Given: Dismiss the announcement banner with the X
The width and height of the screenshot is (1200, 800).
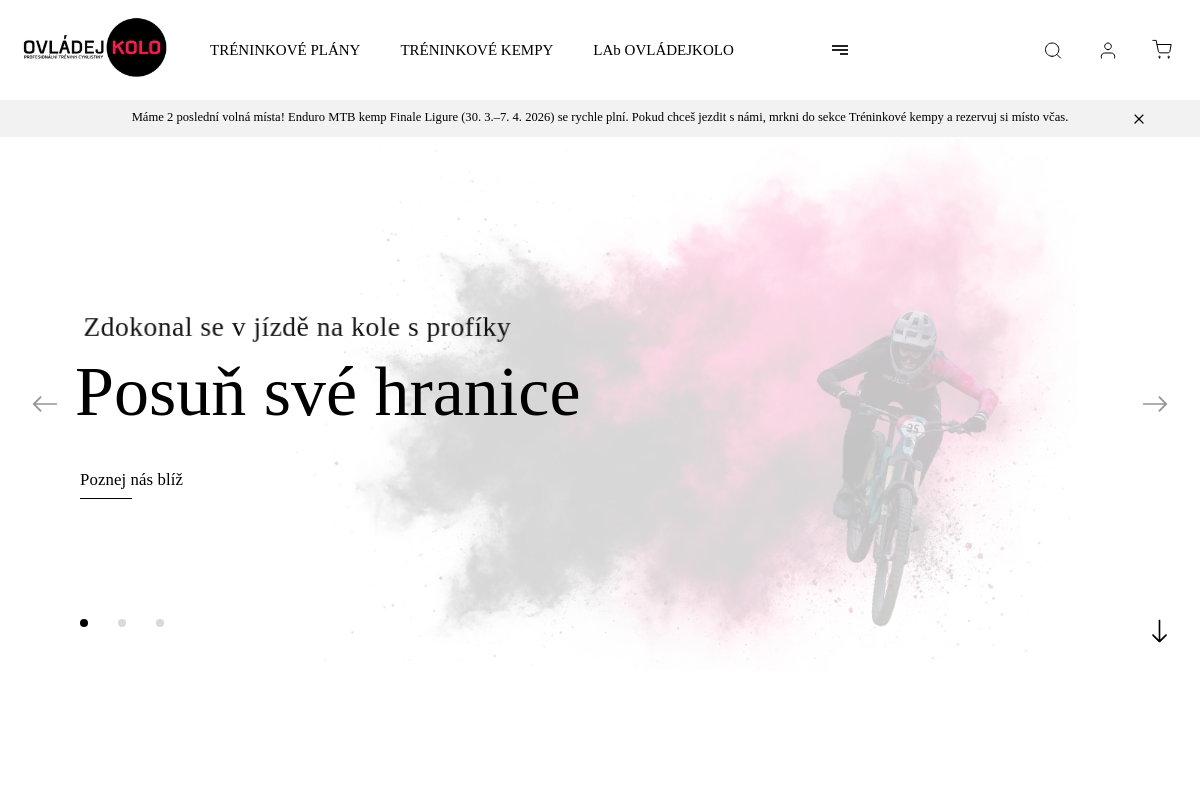Looking at the screenshot, I should pyautogui.click(x=1139, y=118).
